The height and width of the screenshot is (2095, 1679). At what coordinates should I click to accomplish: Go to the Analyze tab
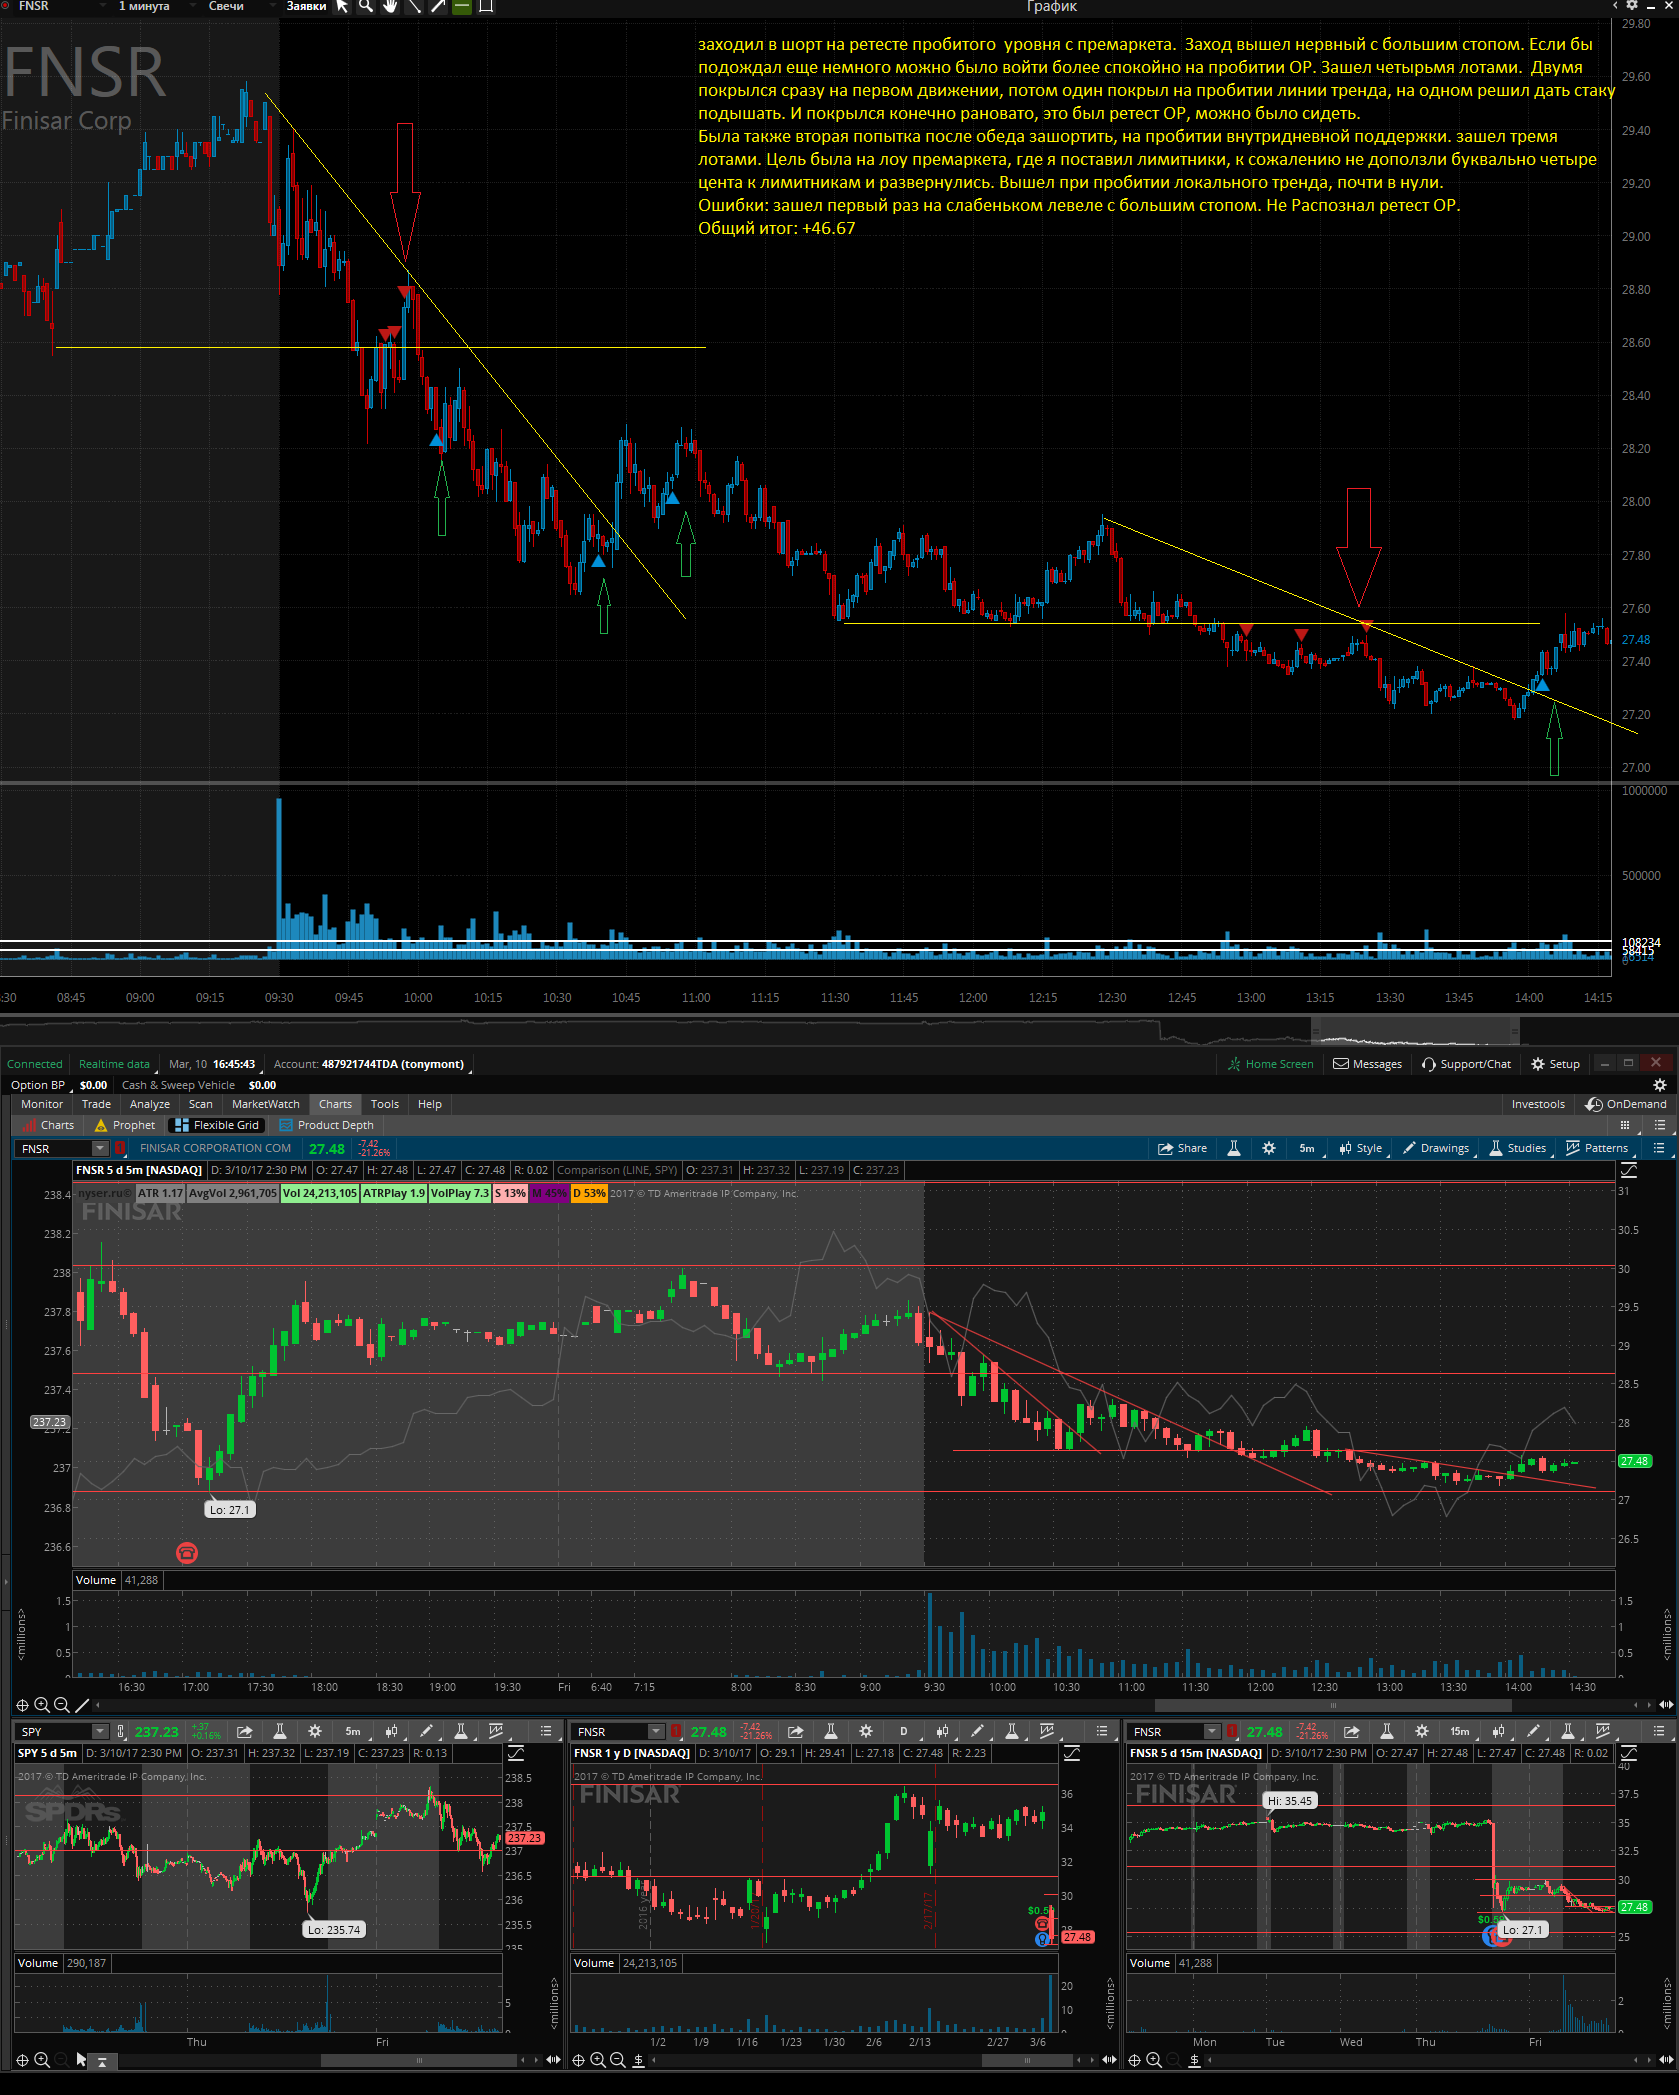(150, 1104)
